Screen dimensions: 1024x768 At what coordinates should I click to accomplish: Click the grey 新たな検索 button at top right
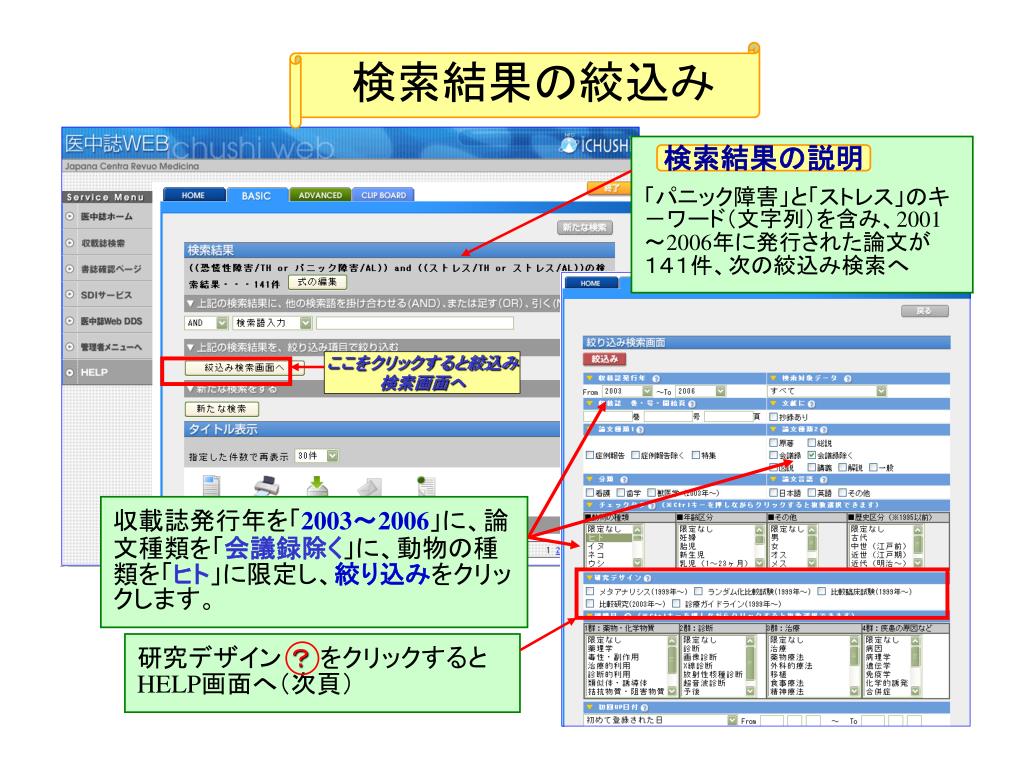coord(584,227)
